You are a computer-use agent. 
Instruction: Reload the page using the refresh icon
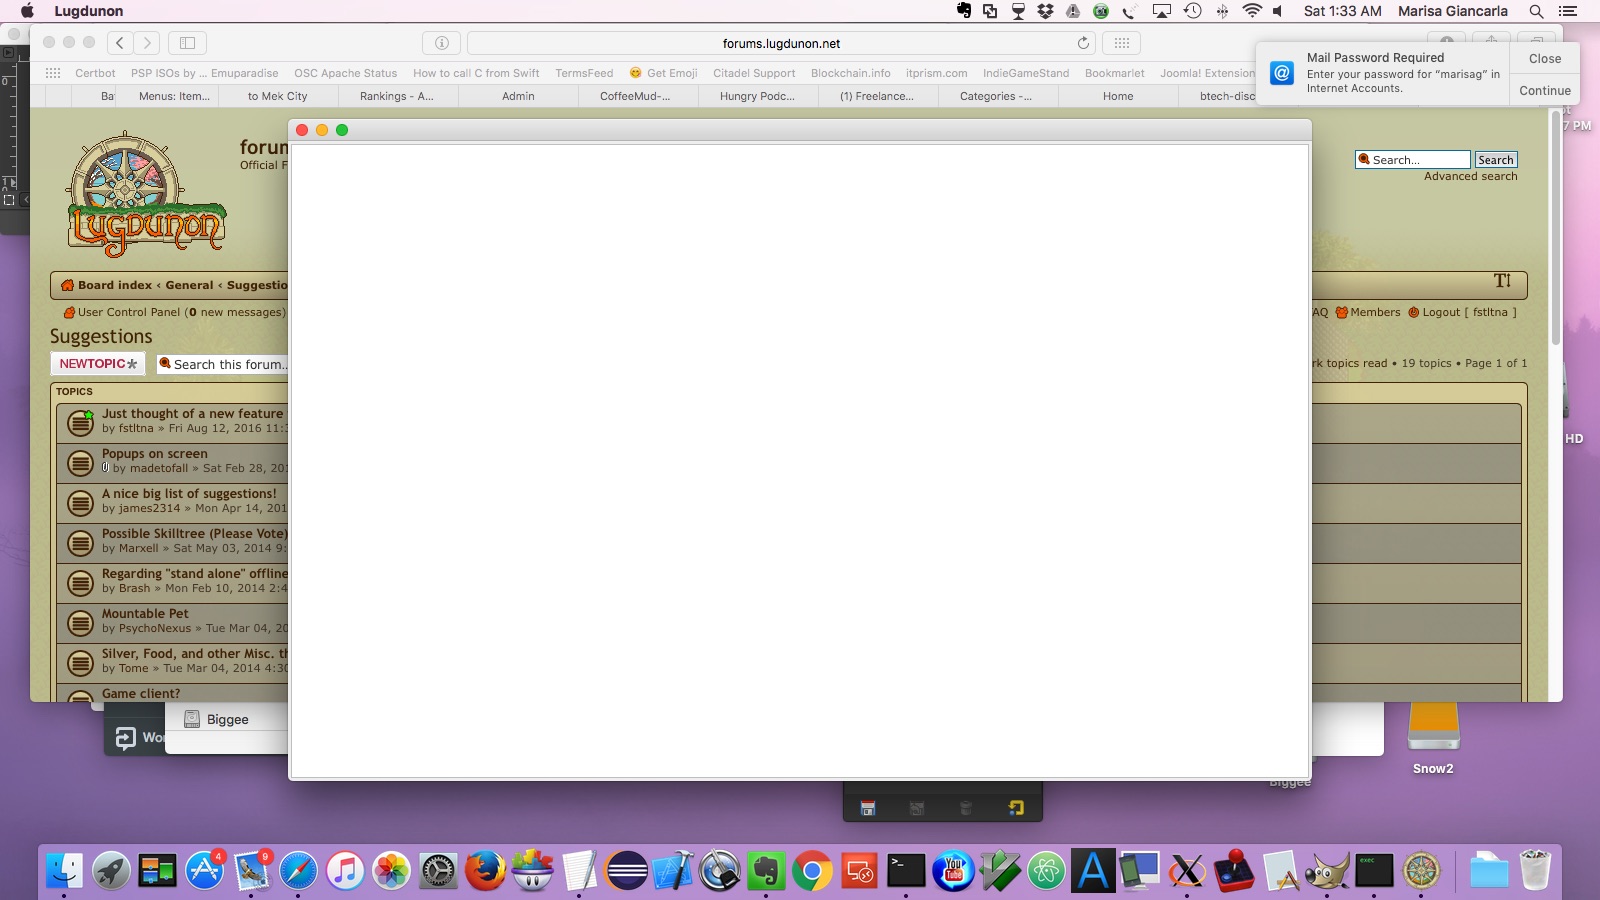click(x=1083, y=43)
